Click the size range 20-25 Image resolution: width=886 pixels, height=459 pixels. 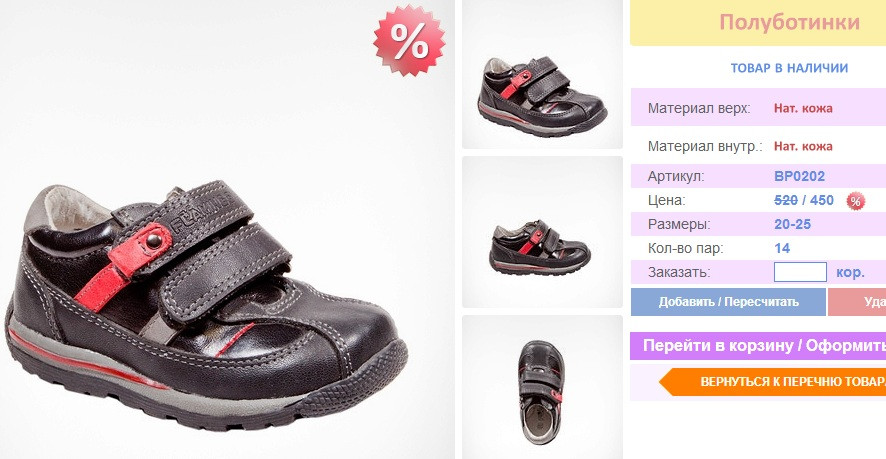(x=792, y=224)
